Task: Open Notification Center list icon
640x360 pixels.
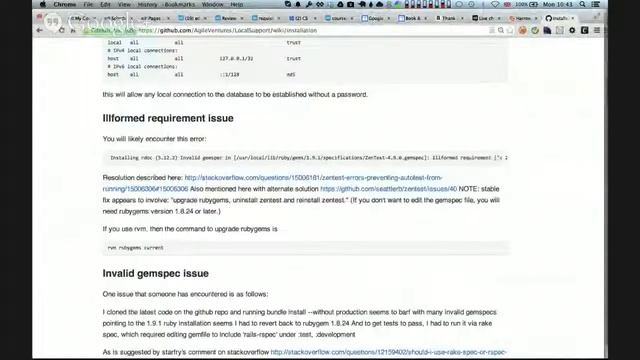Action: 596,4
